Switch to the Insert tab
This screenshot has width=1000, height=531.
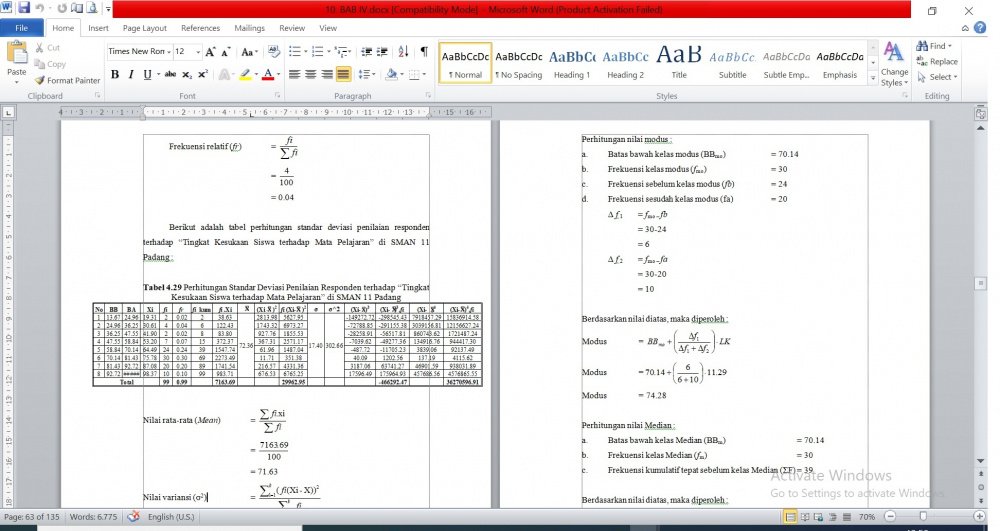[x=98, y=28]
